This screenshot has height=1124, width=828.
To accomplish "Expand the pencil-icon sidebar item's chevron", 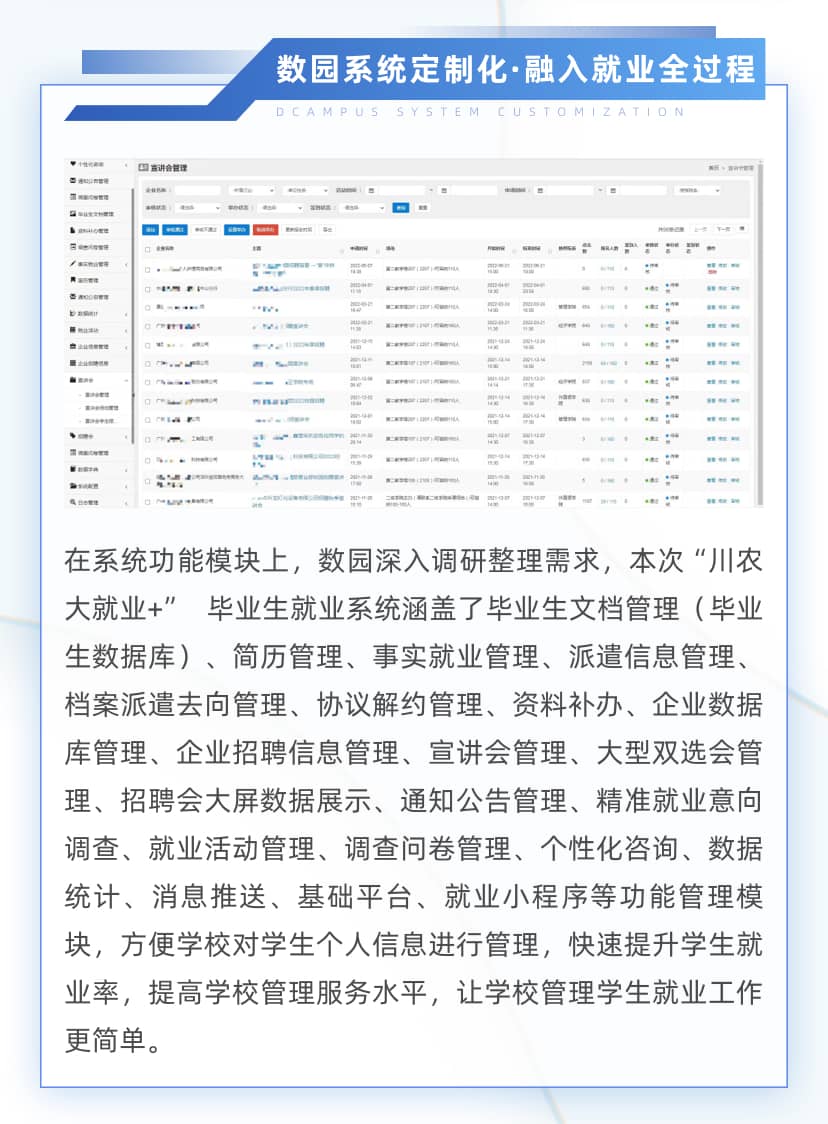I will click(127, 265).
